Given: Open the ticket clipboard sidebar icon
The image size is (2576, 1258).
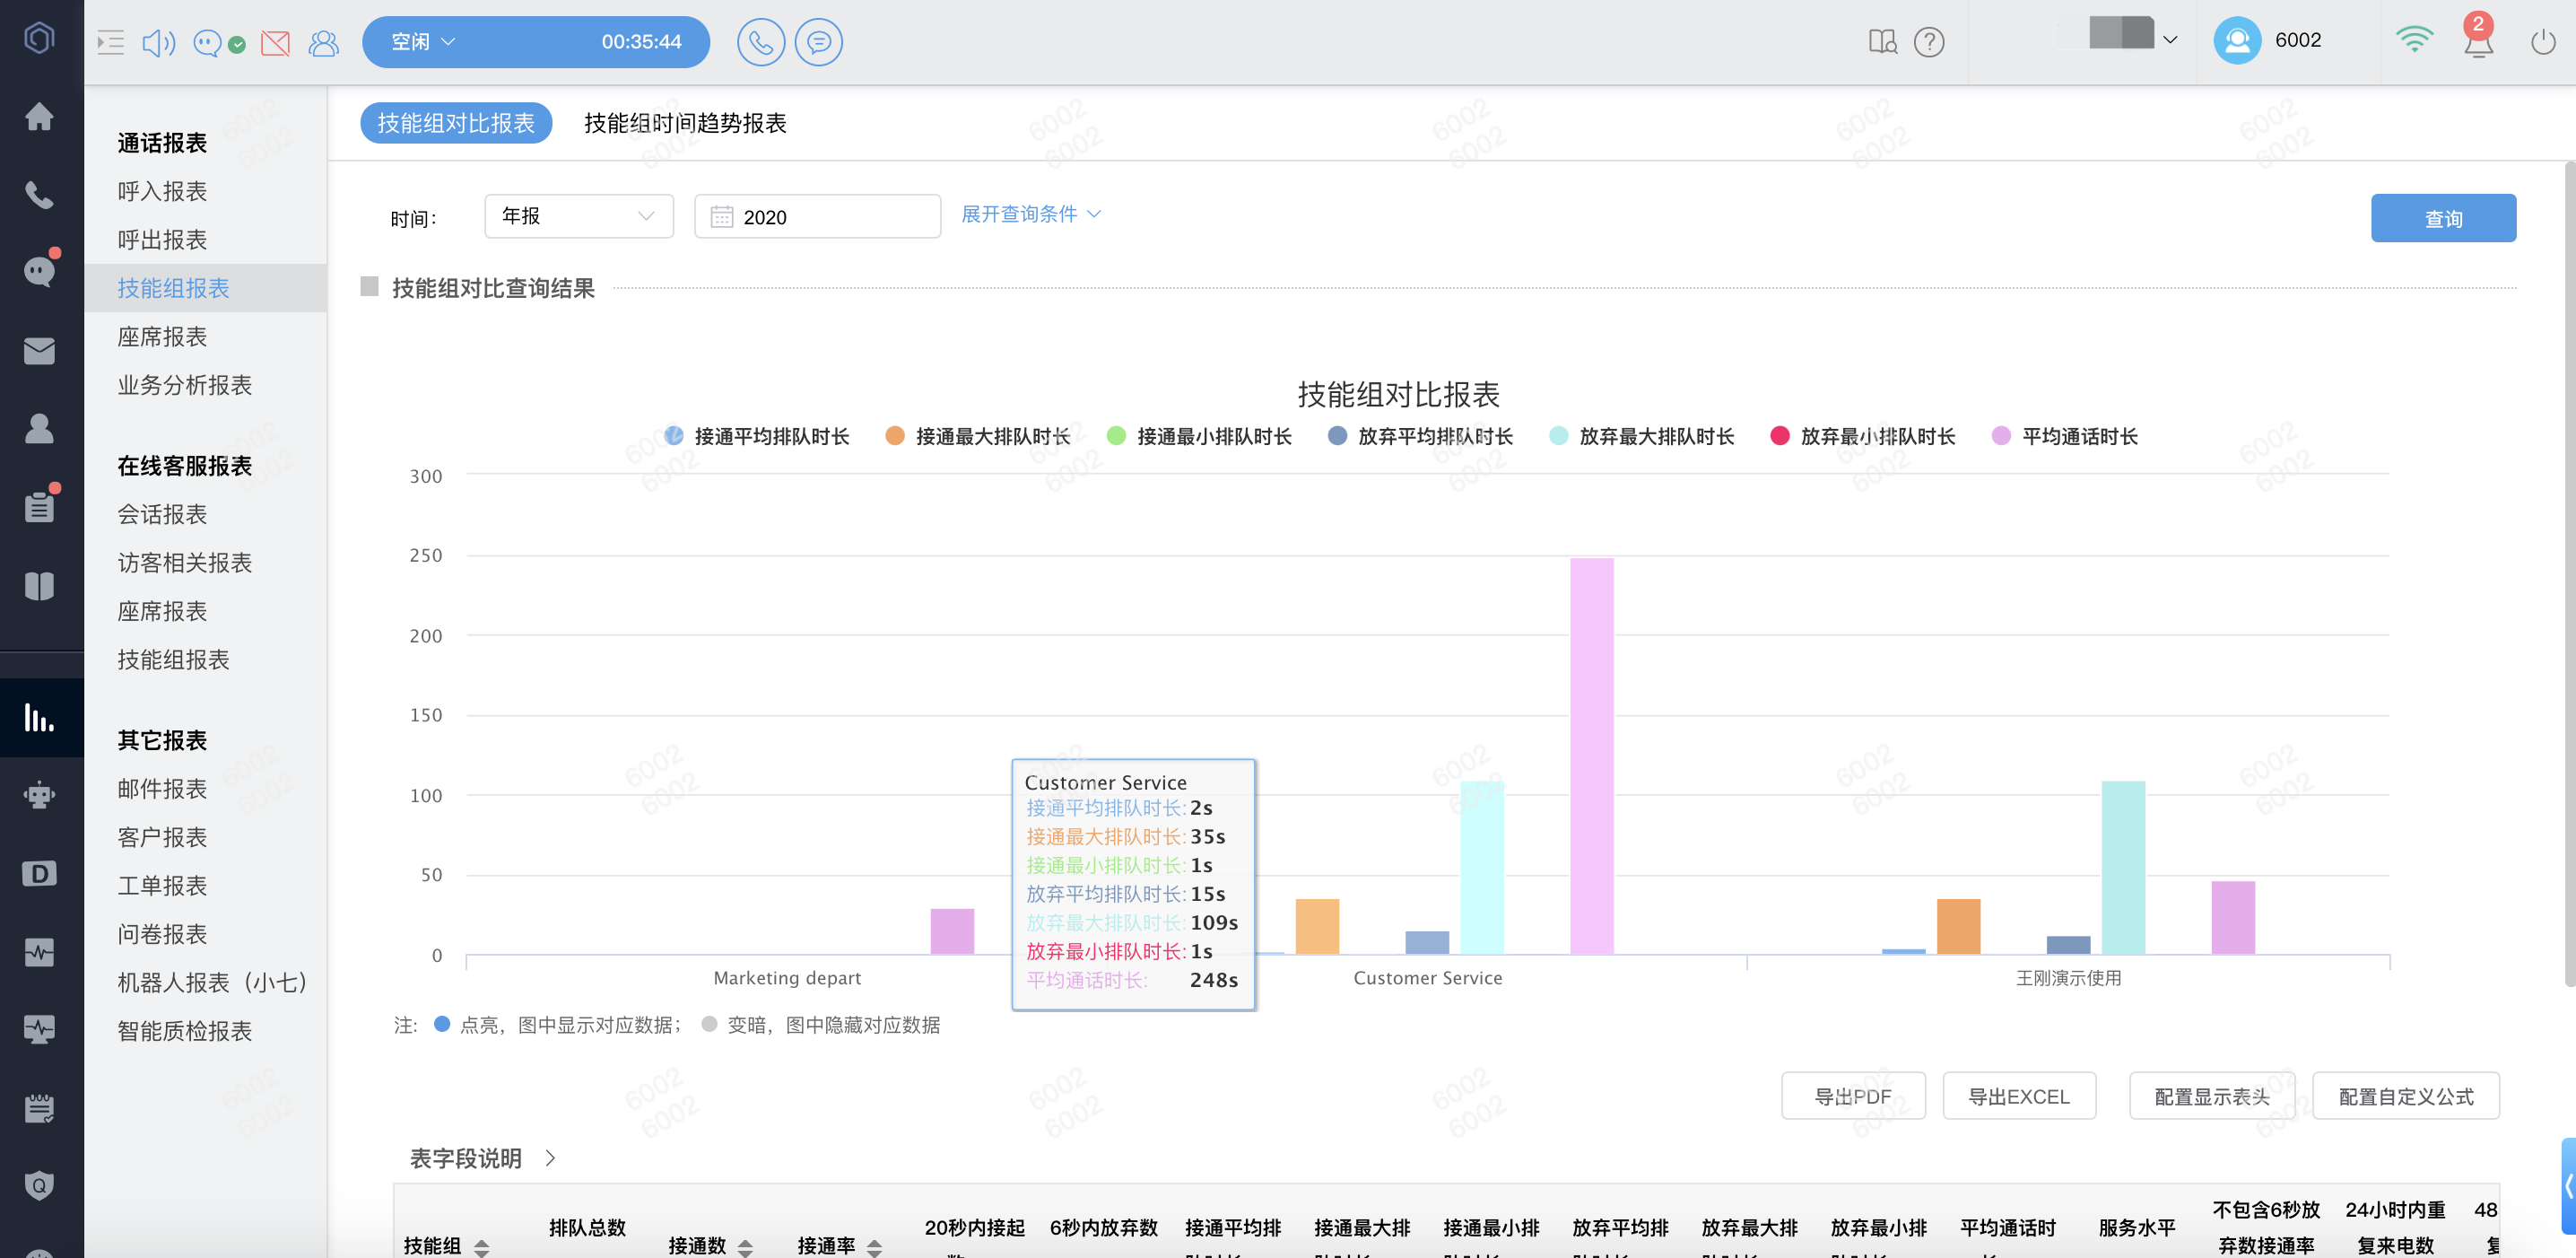Looking at the screenshot, I should 39,506.
